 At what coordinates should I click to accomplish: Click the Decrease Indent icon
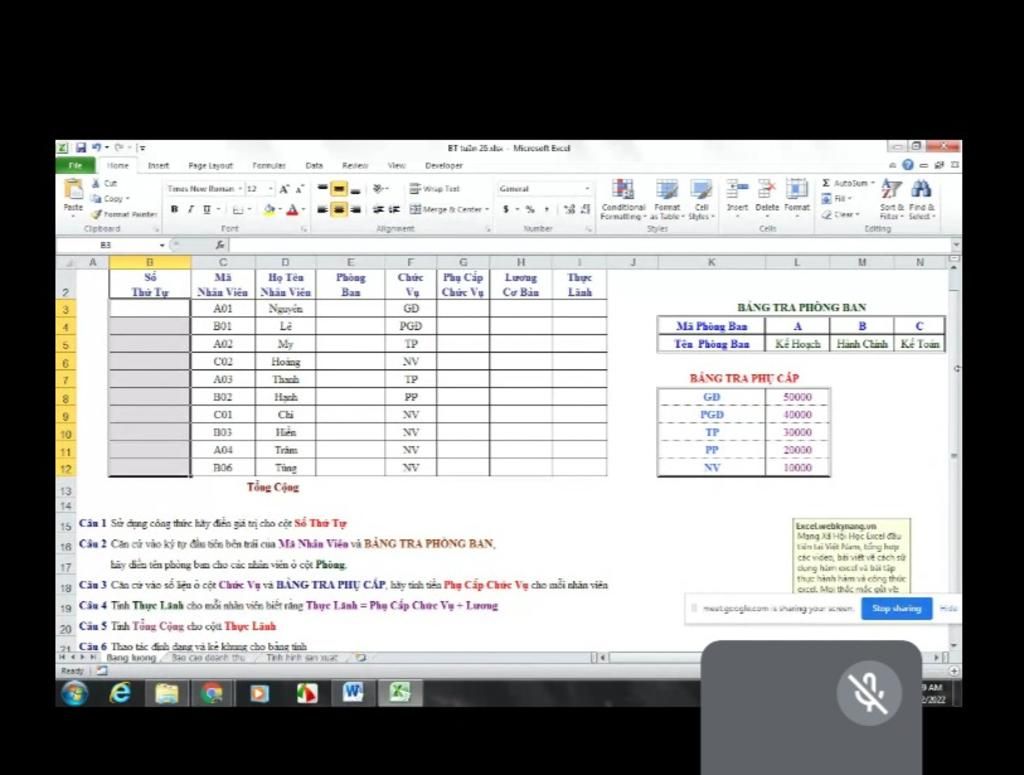(x=377, y=210)
